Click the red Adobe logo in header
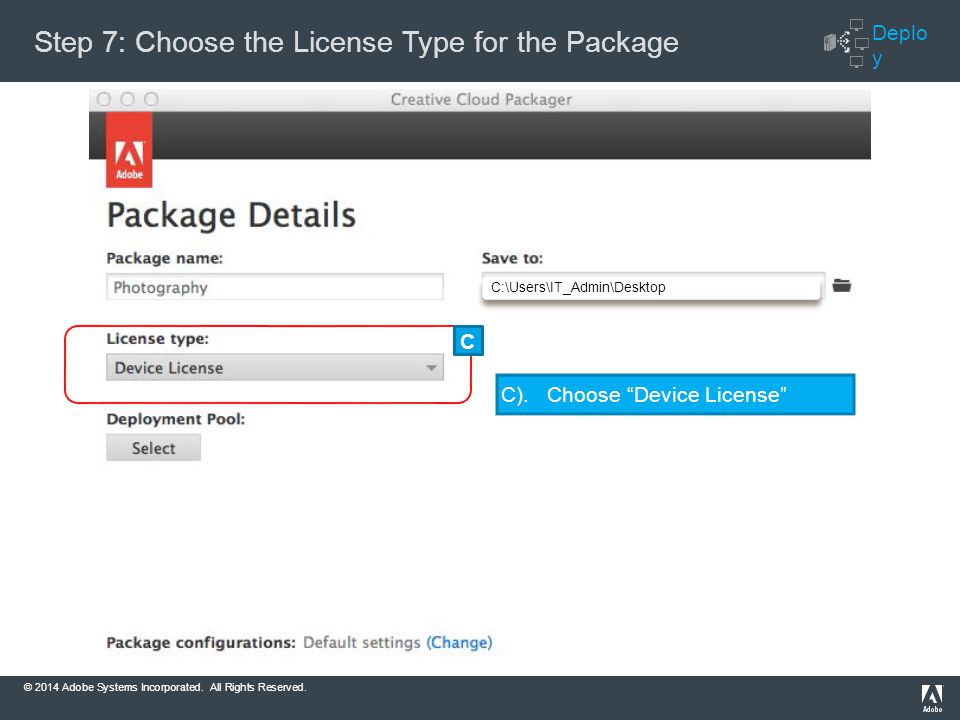Viewport: 960px width, 720px height. tap(129, 150)
